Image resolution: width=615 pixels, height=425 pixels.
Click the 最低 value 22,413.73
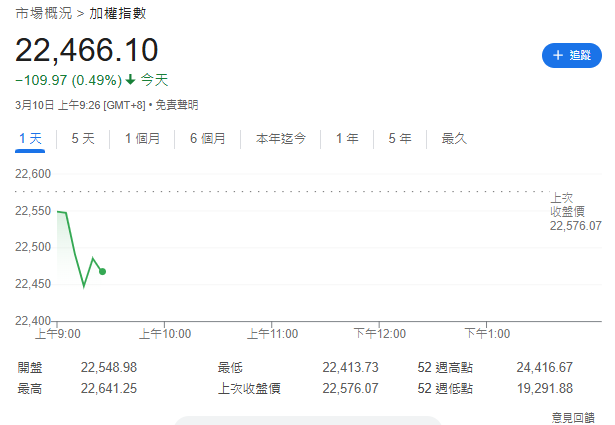pyautogui.click(x=350, y=367)
